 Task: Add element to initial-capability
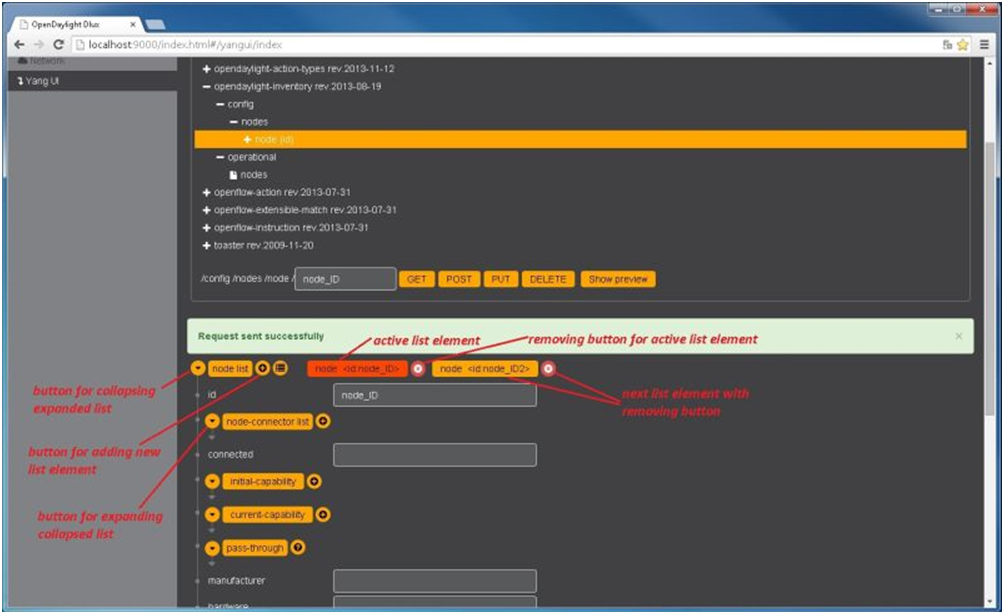pyautogui.click(x=314, y=481)
